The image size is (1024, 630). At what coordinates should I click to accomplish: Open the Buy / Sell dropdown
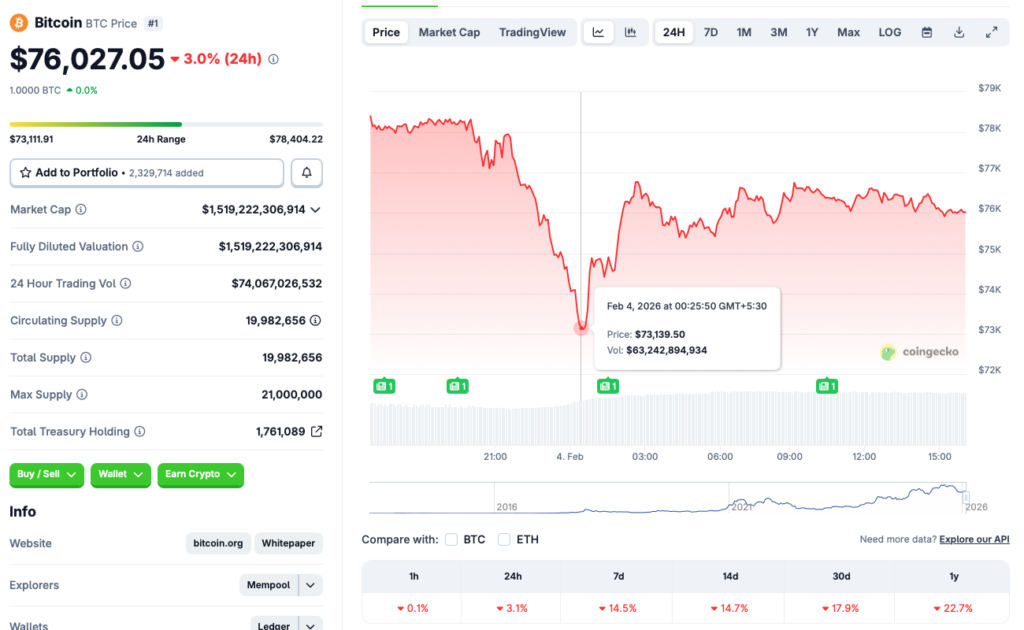[46, 475]
